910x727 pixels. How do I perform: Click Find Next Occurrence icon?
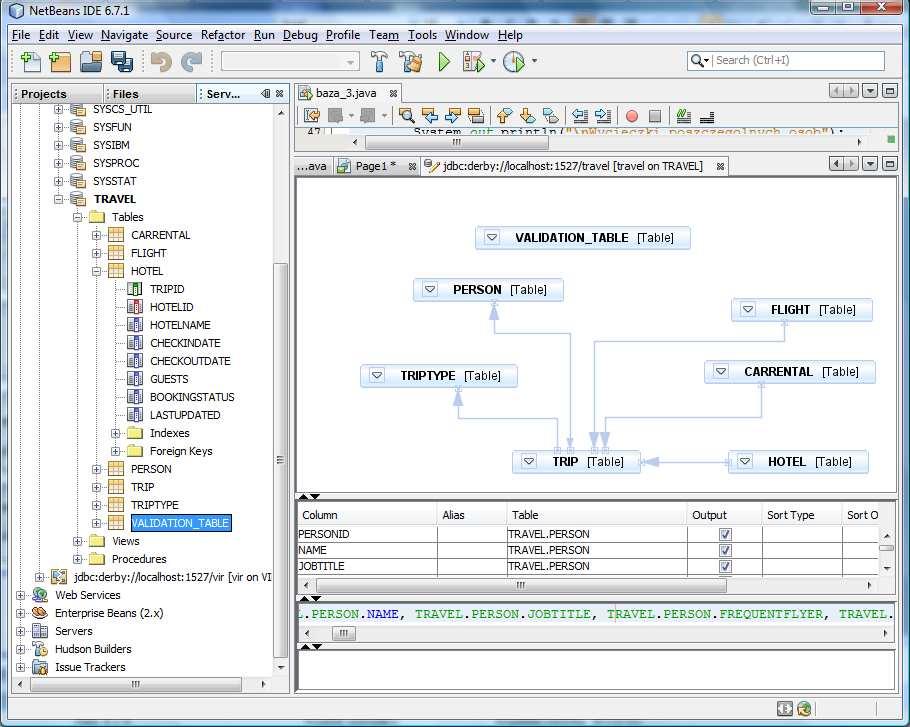tap(453, 116)
